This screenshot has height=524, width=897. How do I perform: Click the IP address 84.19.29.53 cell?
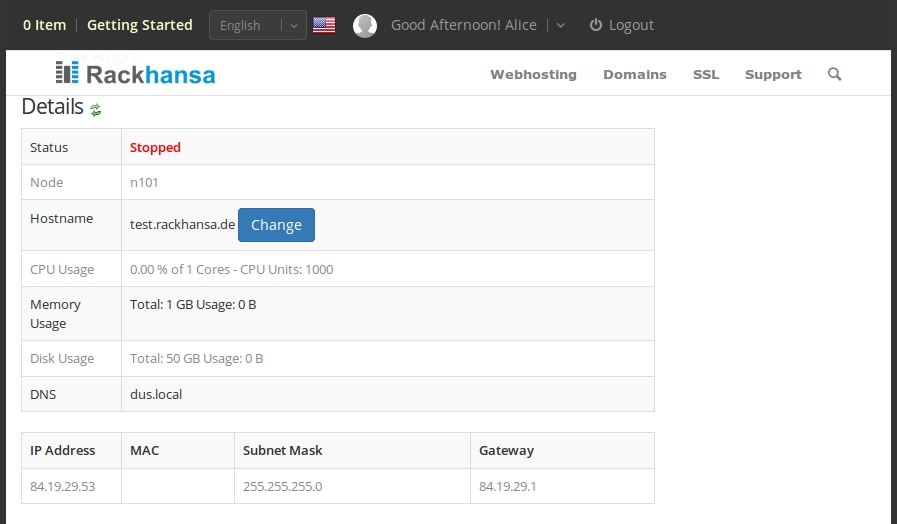click(x=62, y=486)
